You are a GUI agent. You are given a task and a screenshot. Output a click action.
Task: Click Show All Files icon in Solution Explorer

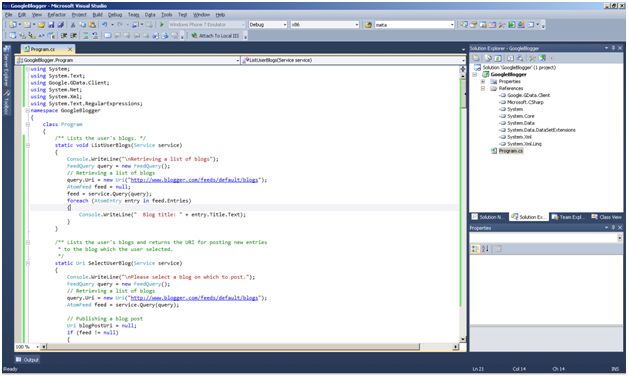point(488,58)
